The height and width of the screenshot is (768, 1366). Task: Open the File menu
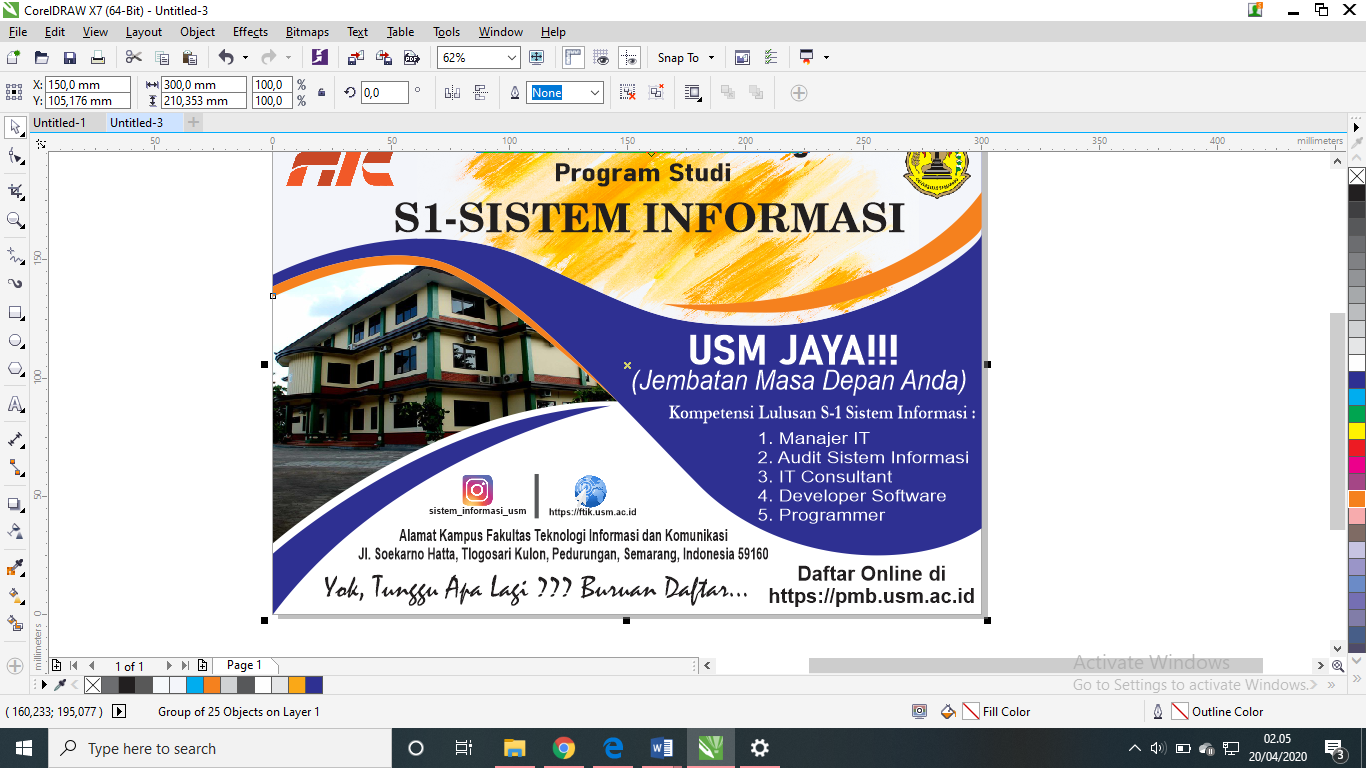[x=18, y=32]
